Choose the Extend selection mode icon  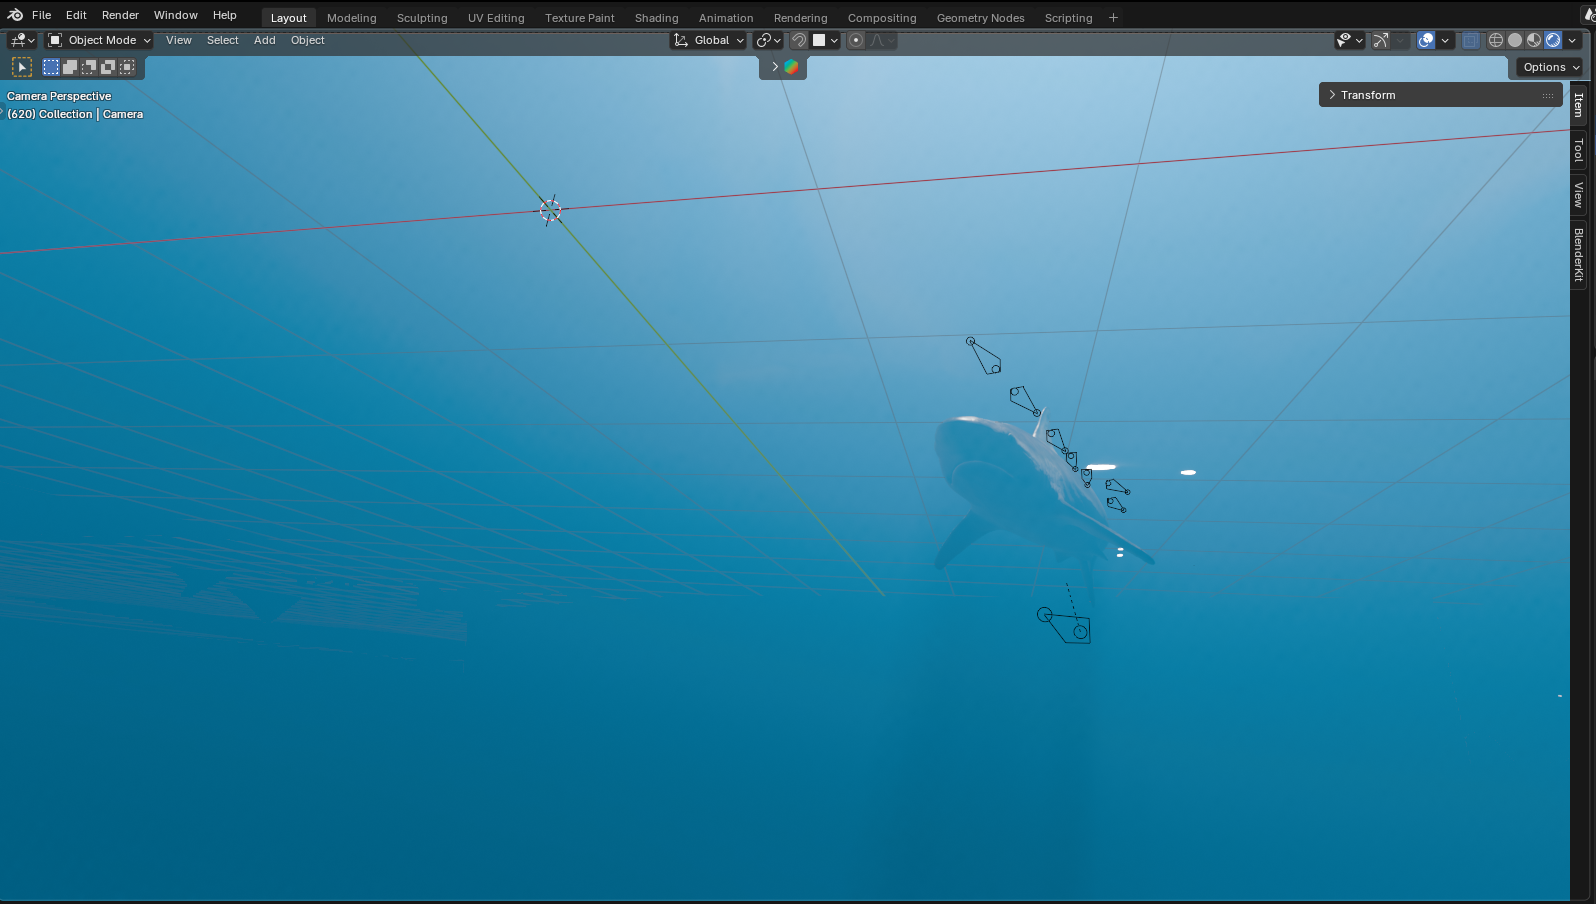[x=70, y=67]
